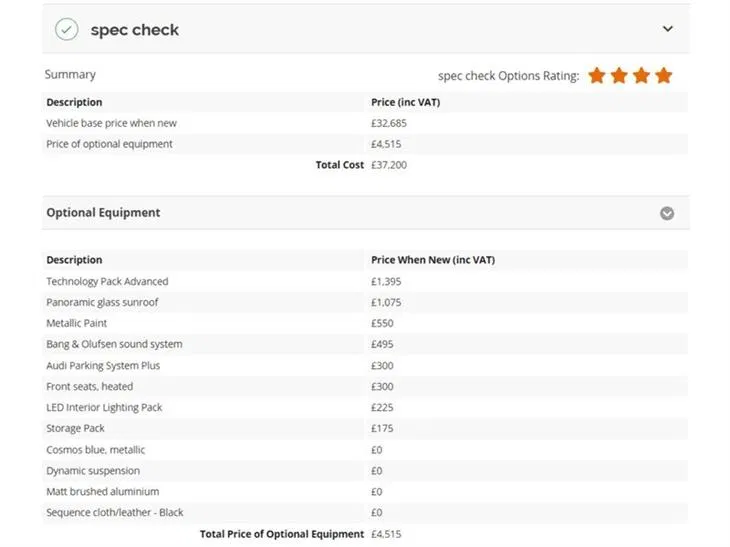Click the Total Cost £37,200 value
Viewport: 730px width, 547px height.
click(x=389, y=165)
